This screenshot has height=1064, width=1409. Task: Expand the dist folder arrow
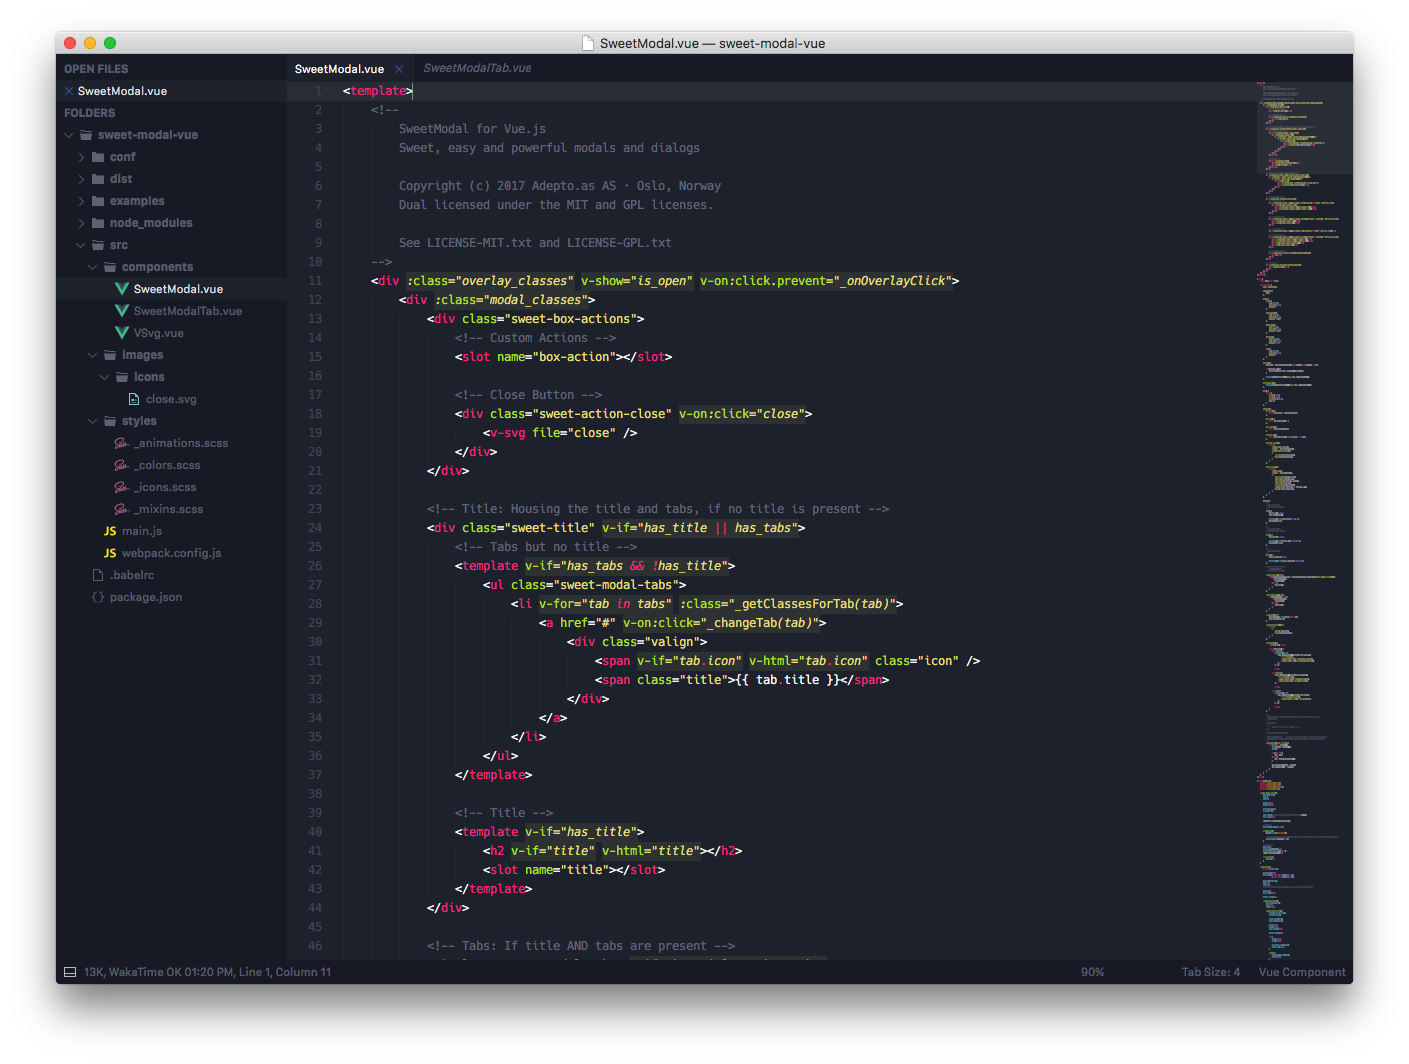(81, 179)
